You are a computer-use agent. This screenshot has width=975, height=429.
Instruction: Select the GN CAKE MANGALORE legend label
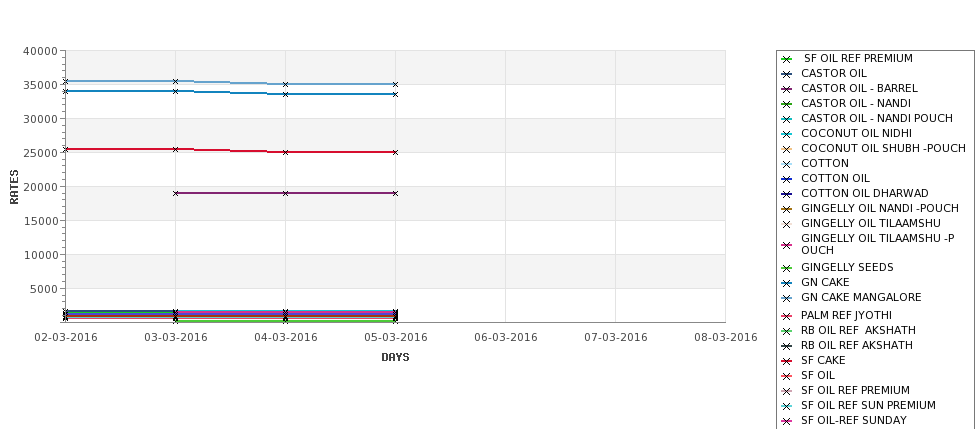click(x=861, y=297)
